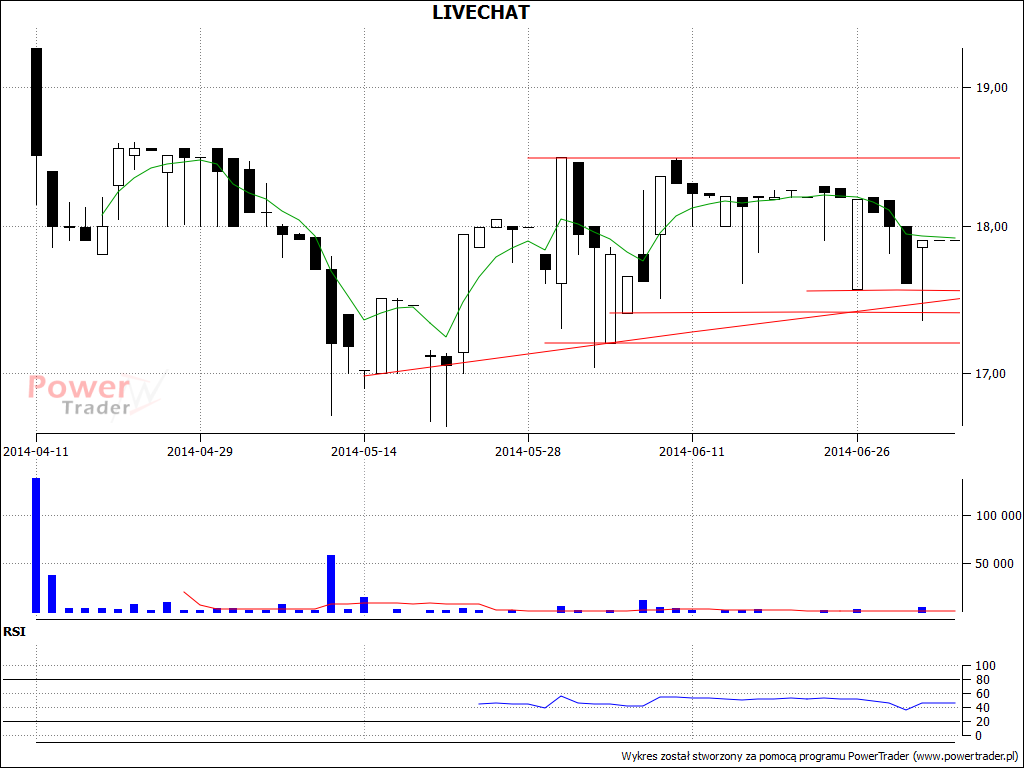Click the RSI 100 axis label
The height and width of the screenshot is (768, 1024).
pyautogui.click(x=985, y=666)
